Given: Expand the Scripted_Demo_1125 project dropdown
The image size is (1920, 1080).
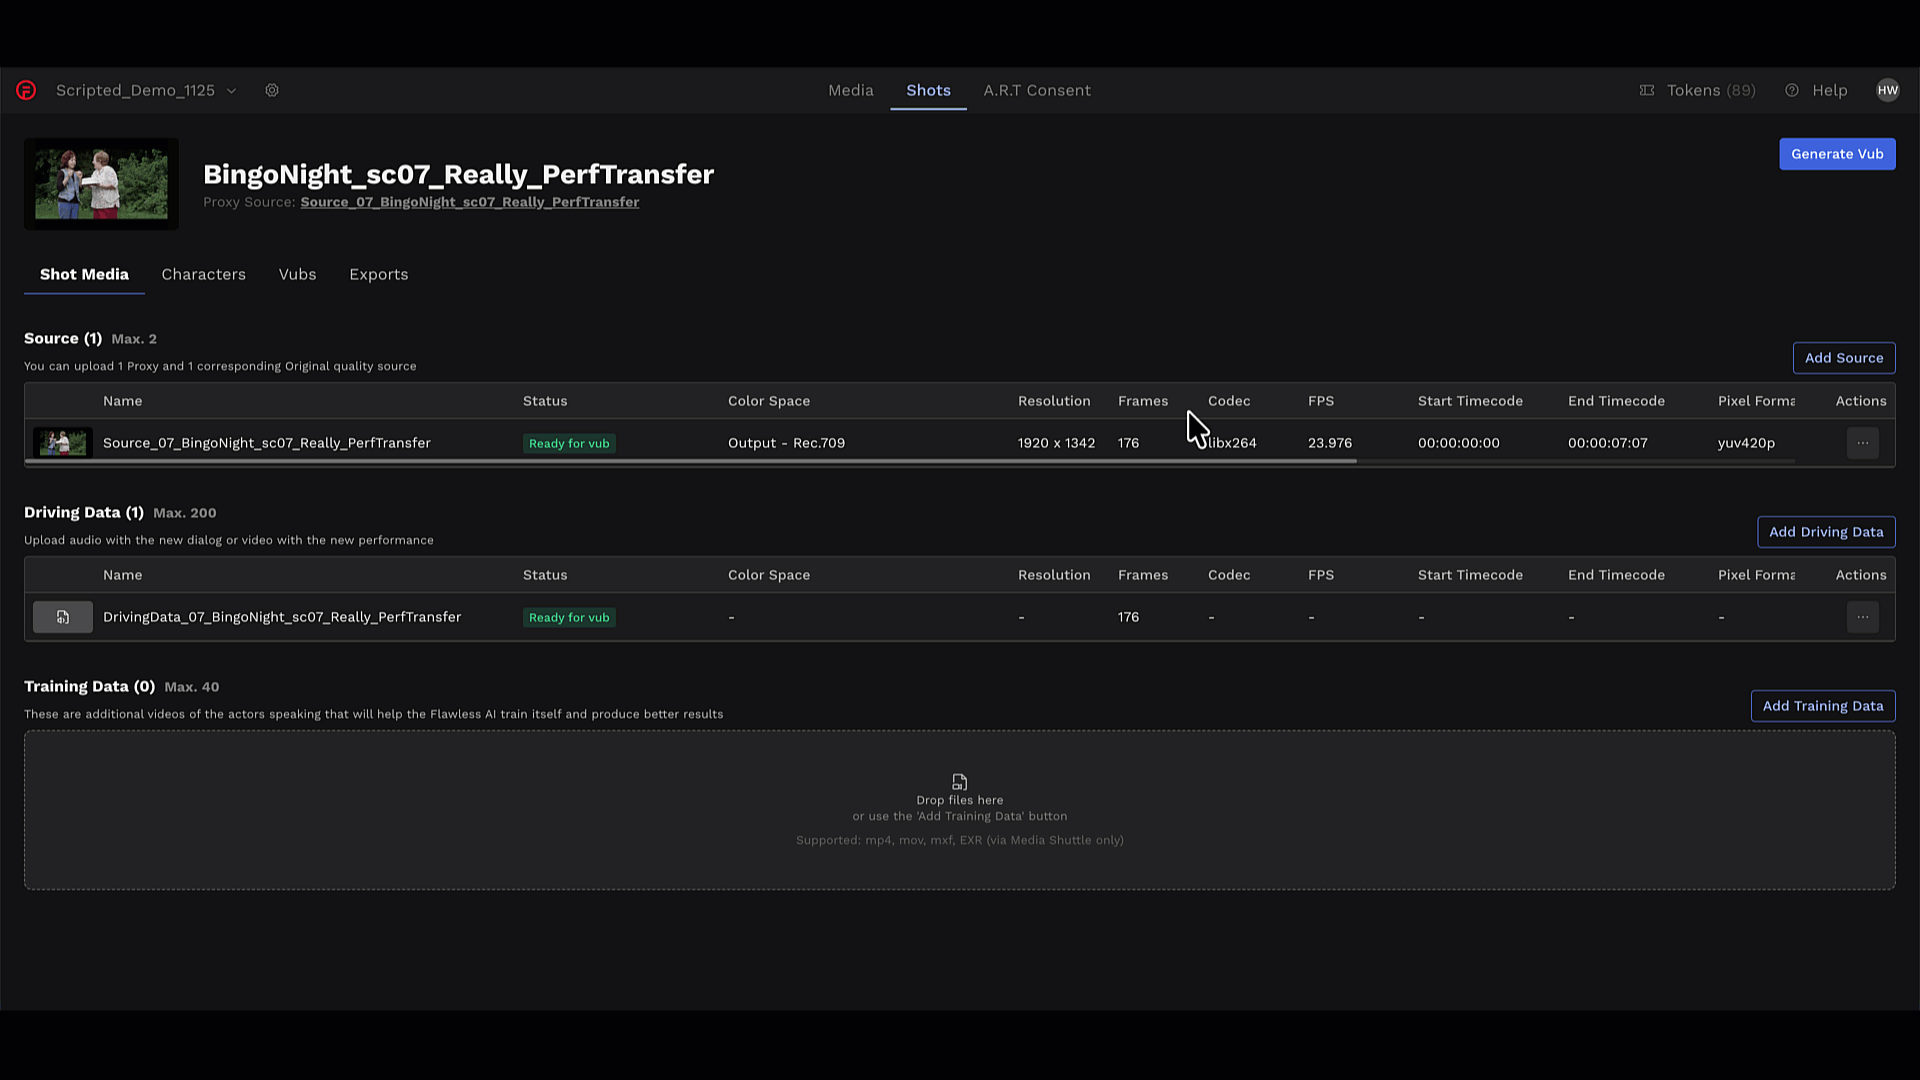Looking at the screenshot, I should point(231,90).
